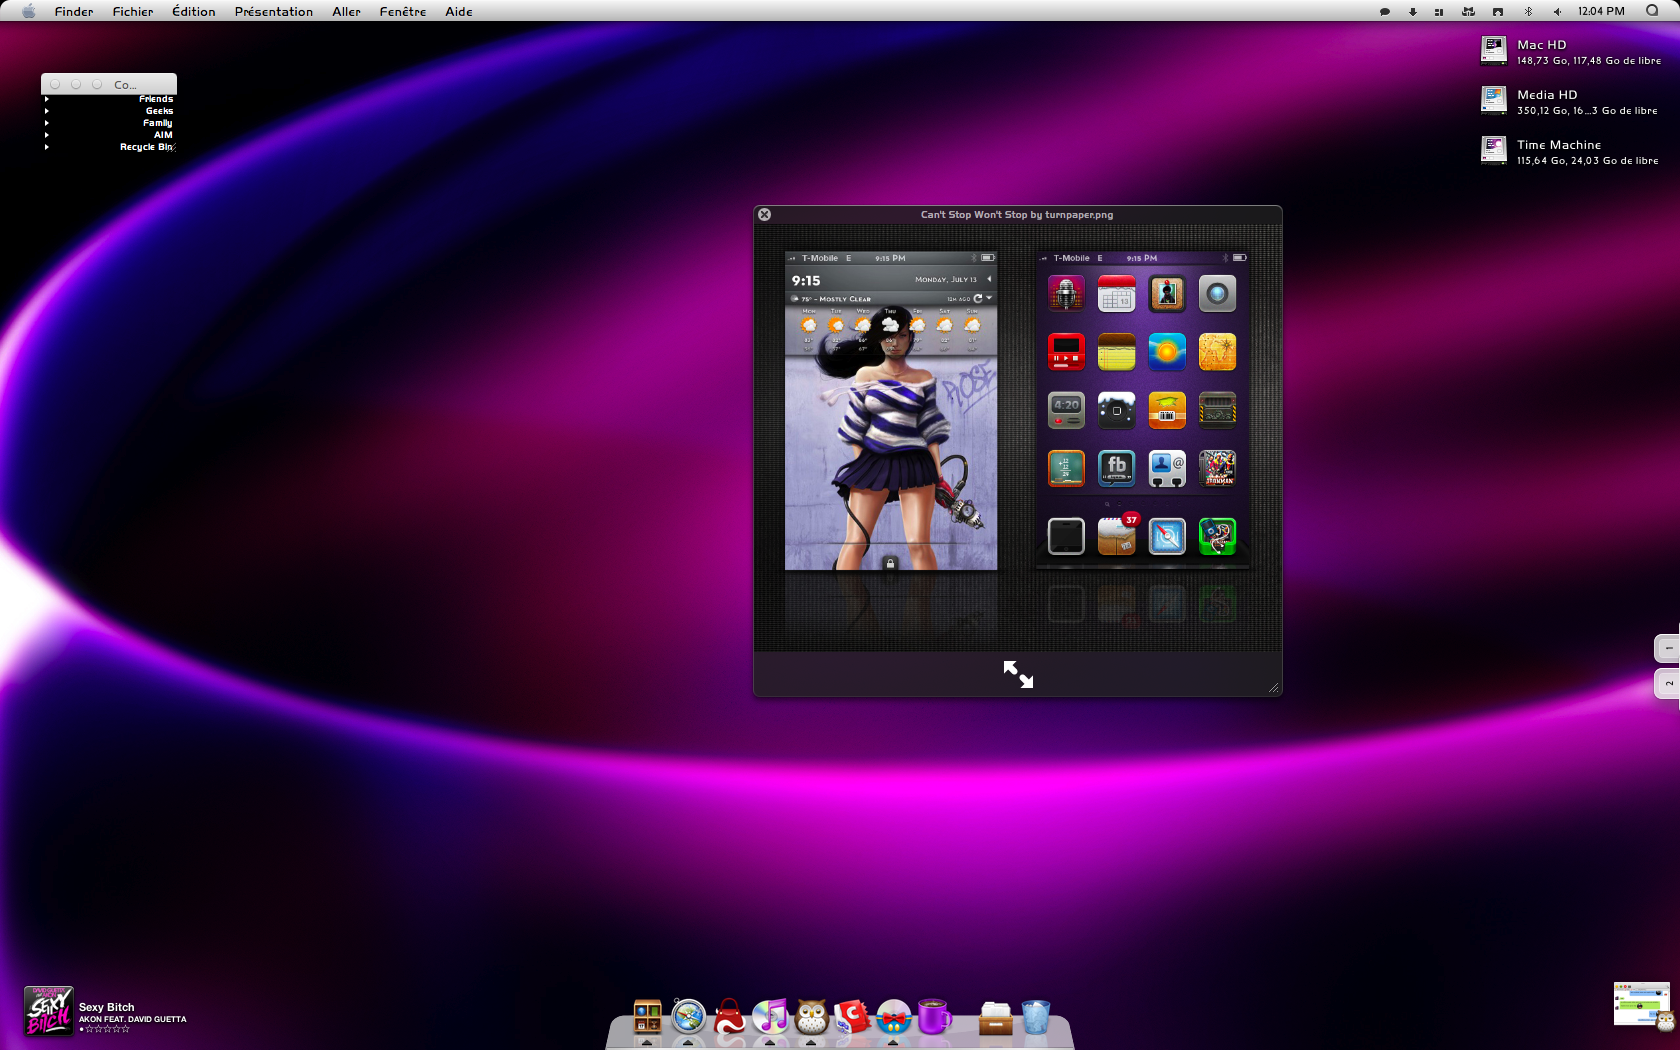Click the chat window thumbnail with owl
The width and height of the screenshot is (1680, 1050).
tap(1643, 1006)
